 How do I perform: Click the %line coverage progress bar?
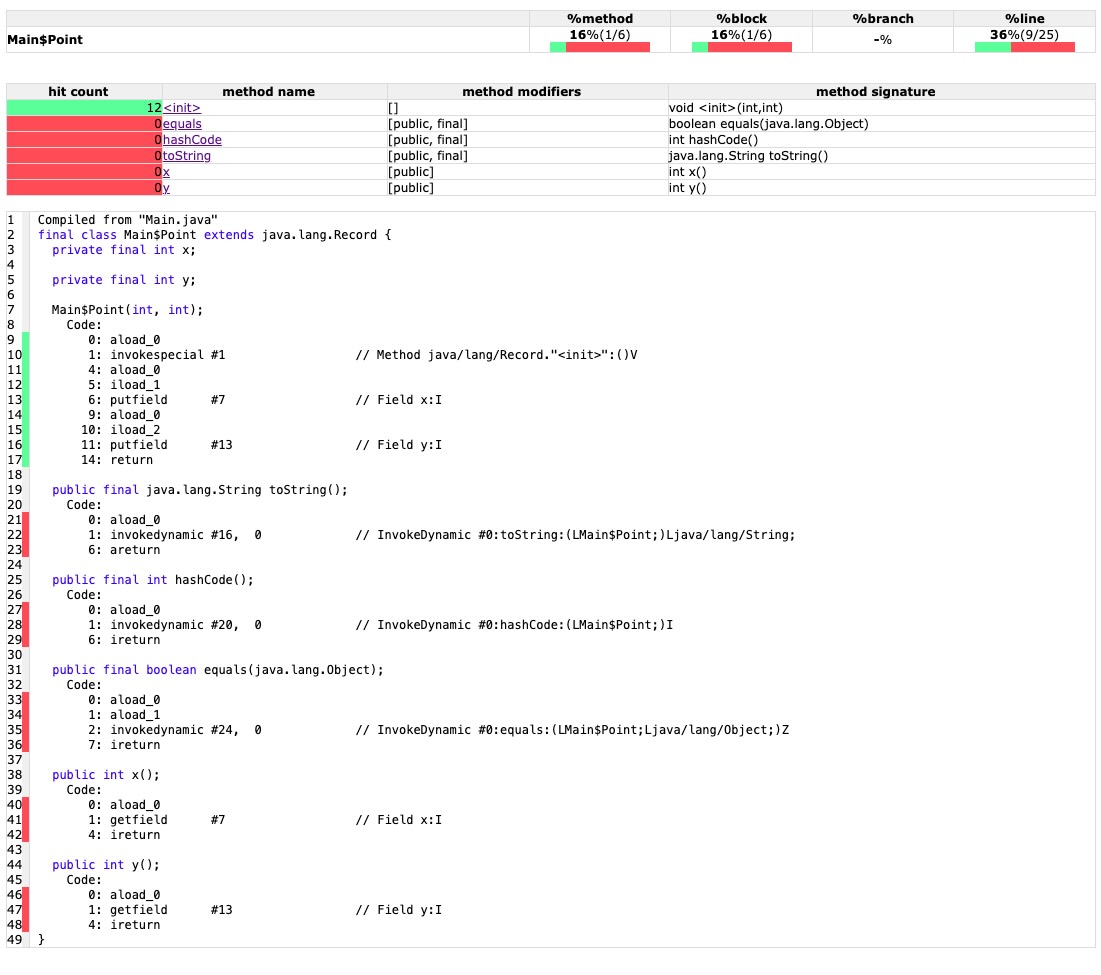point(1024,47)
